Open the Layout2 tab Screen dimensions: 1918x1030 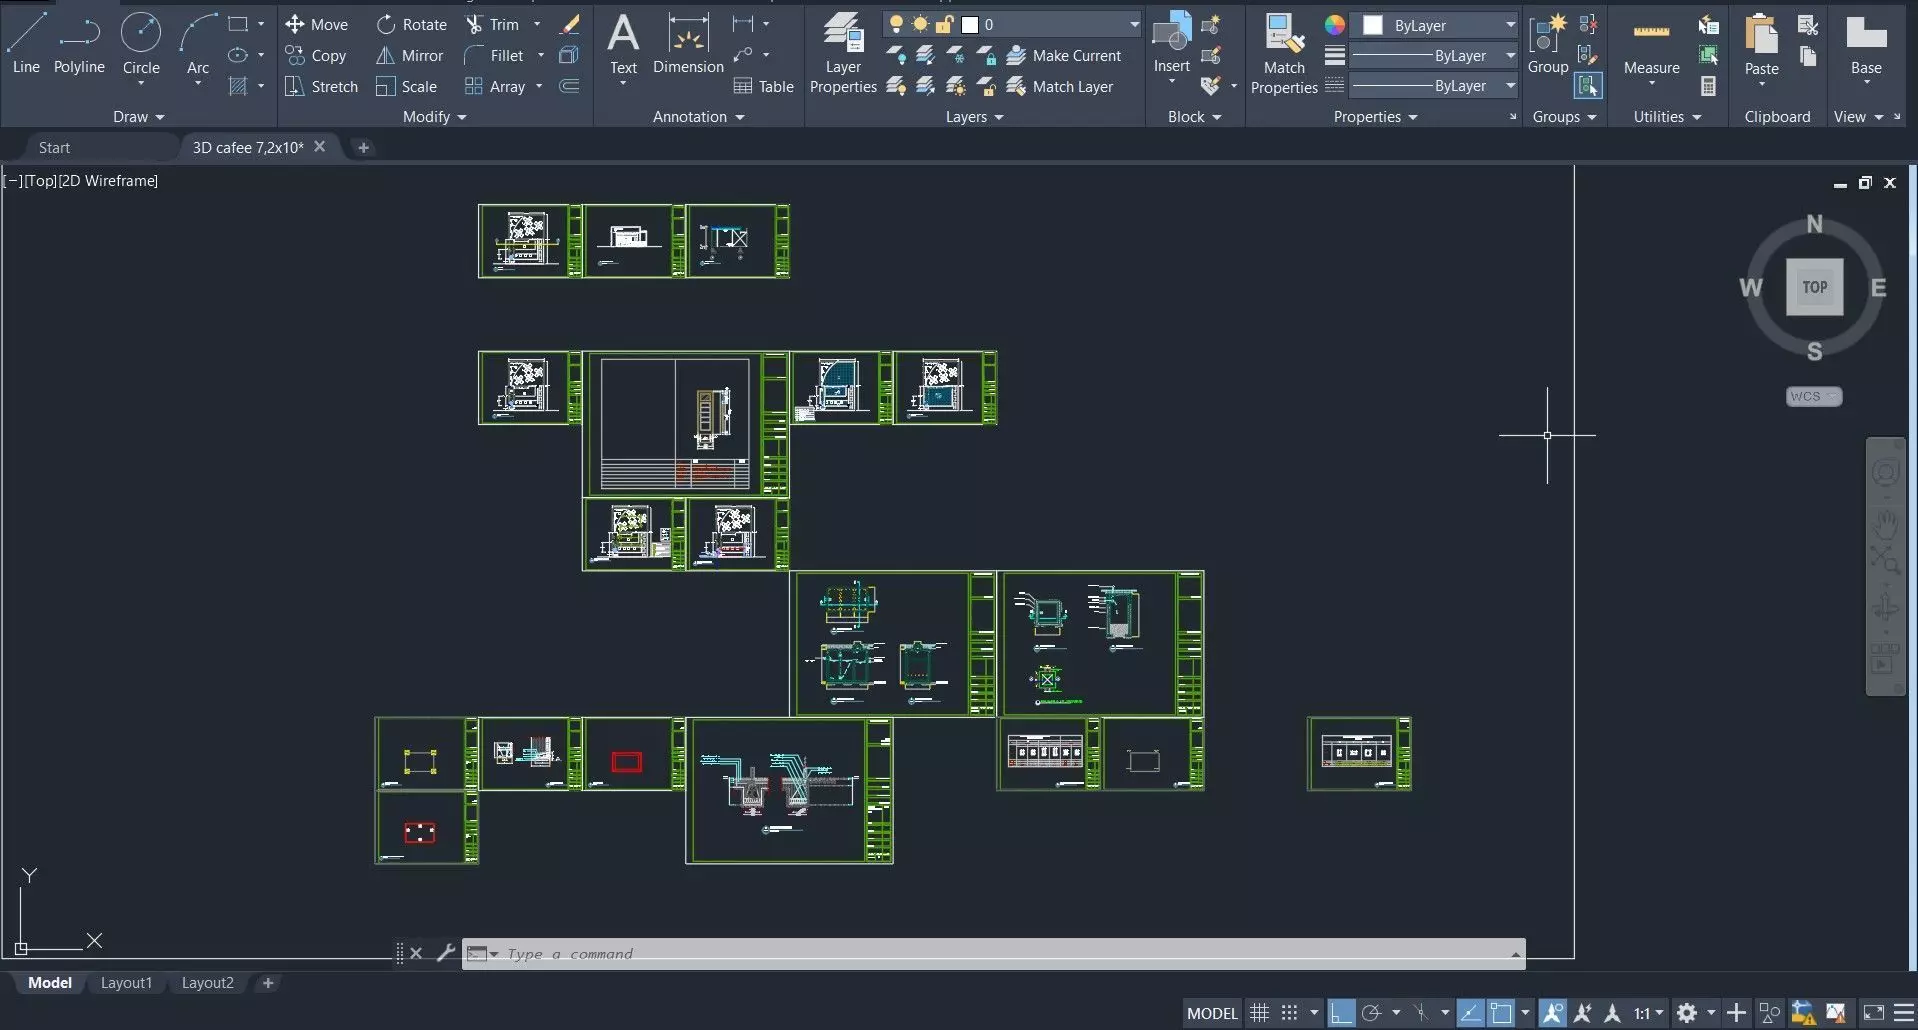pos(207,983)
